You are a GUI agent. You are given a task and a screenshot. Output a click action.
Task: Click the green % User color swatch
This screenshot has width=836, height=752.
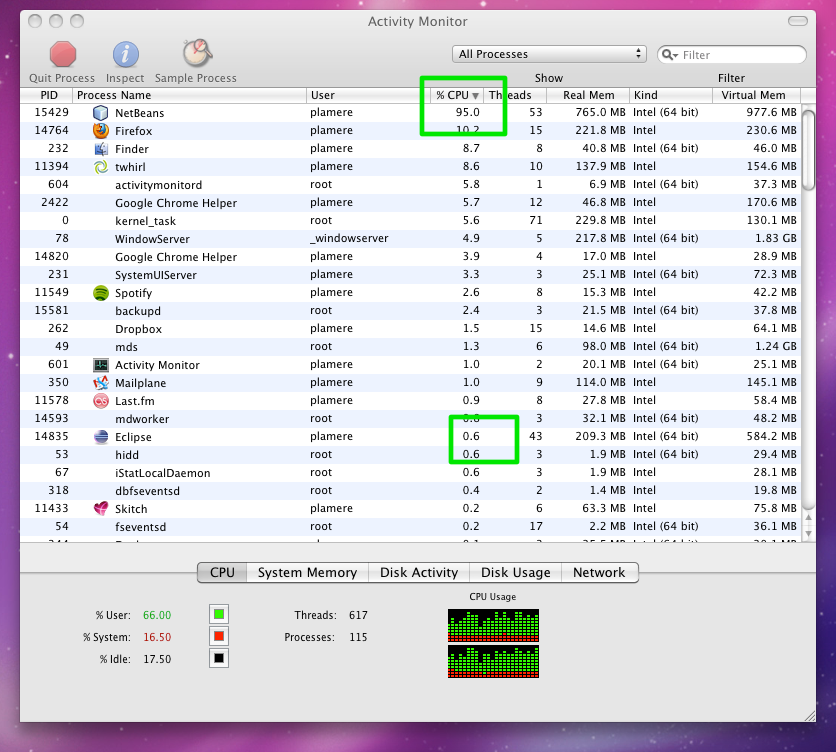pos(219,614)
